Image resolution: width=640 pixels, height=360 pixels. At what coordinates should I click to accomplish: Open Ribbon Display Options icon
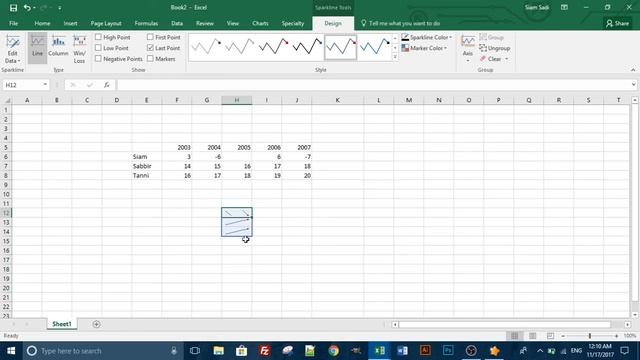click(x=564, y=7)
